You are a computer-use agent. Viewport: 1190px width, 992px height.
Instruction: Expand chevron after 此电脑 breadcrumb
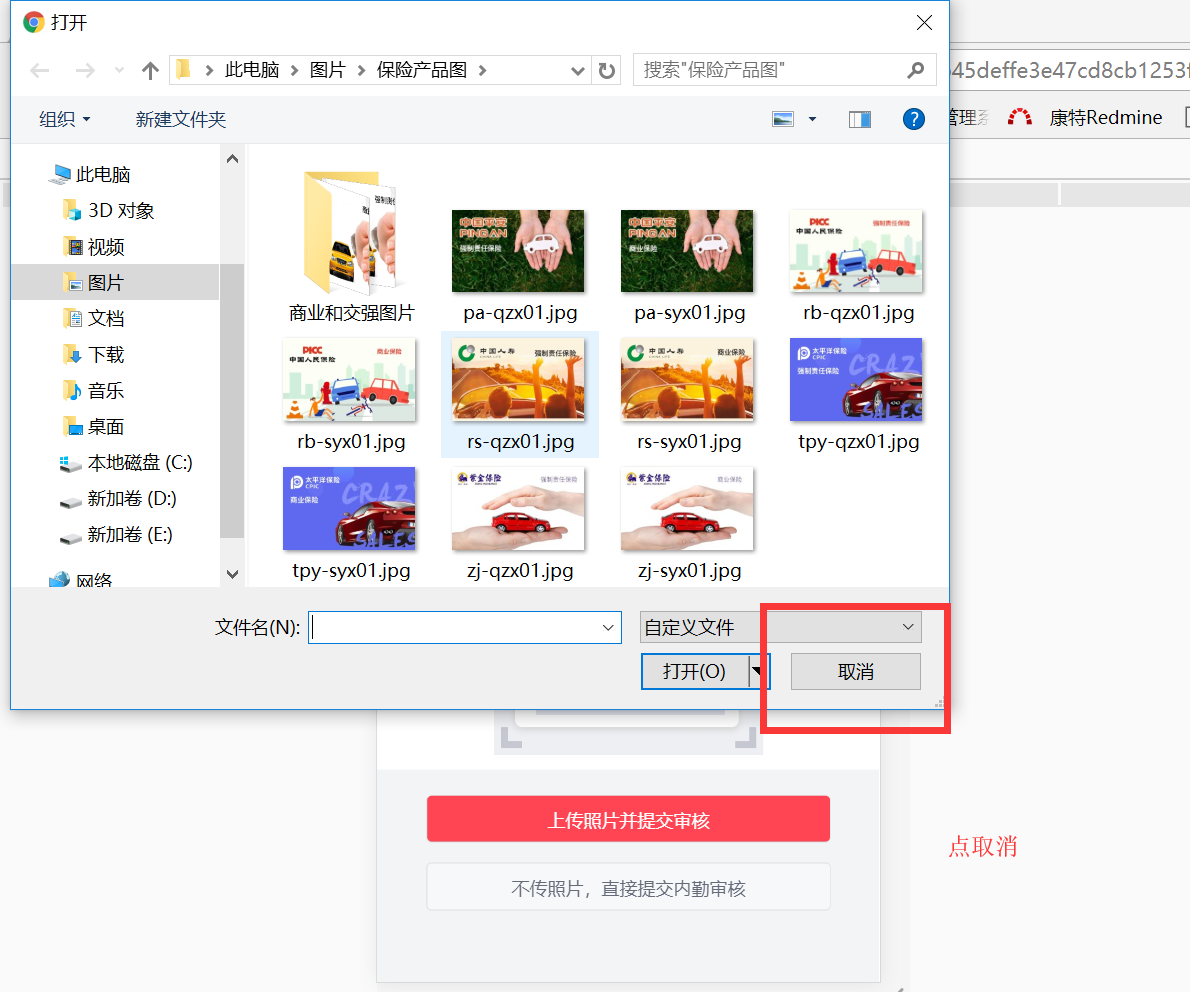(x=294, y=71)
